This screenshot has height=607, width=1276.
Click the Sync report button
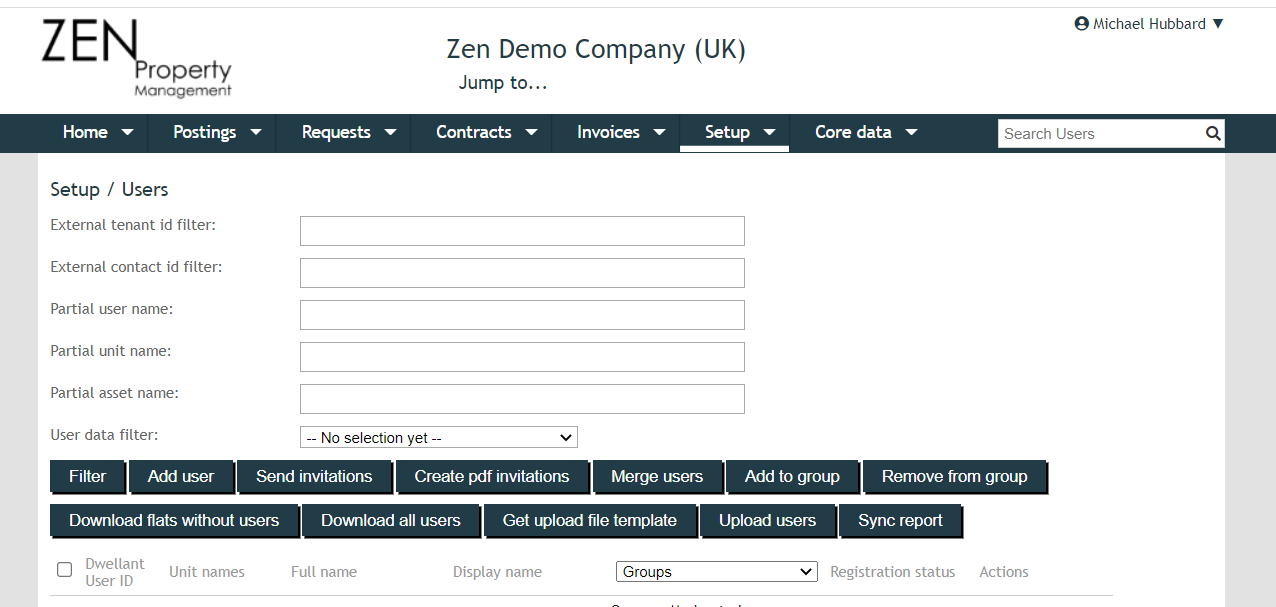pyautogui.click(x=900, y=520)
